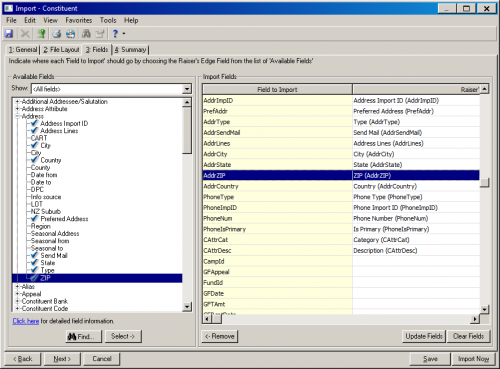
Task: Select the AddrCountry row in grid
Action: click(341, 186)
